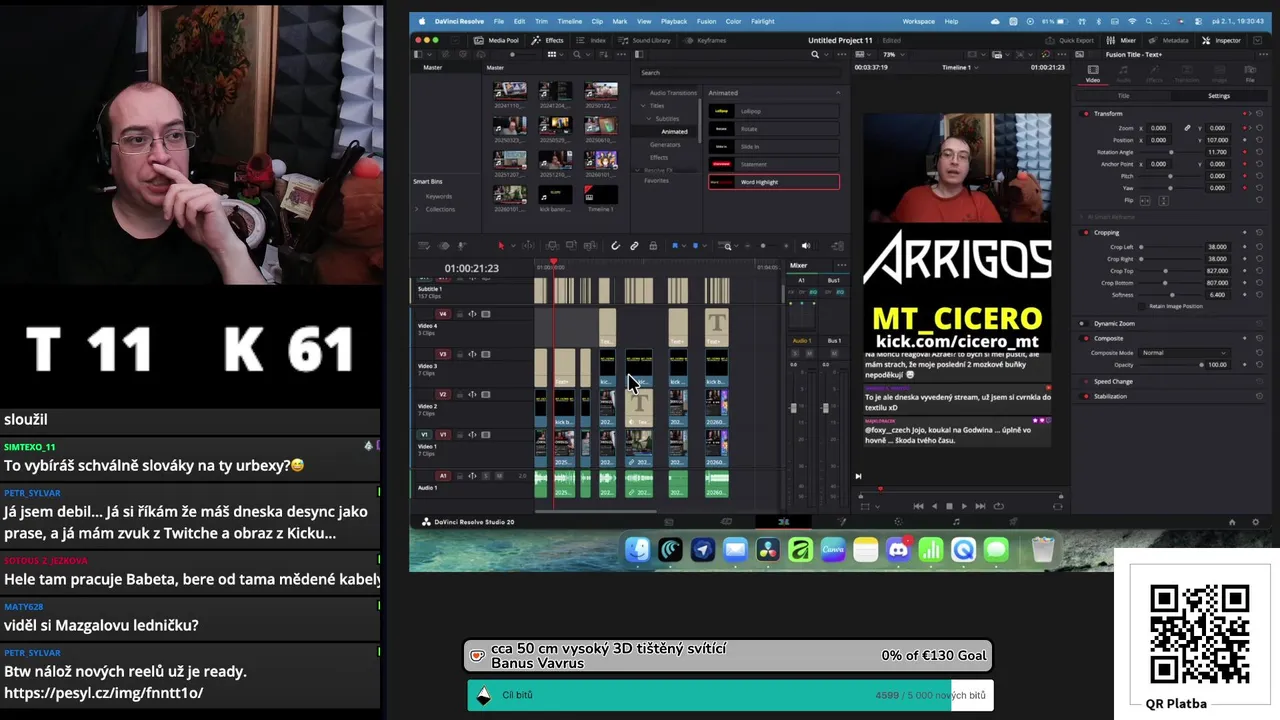
Task: Click the Flip Horizontal button in the Inspector
Action: (1145, 200)
